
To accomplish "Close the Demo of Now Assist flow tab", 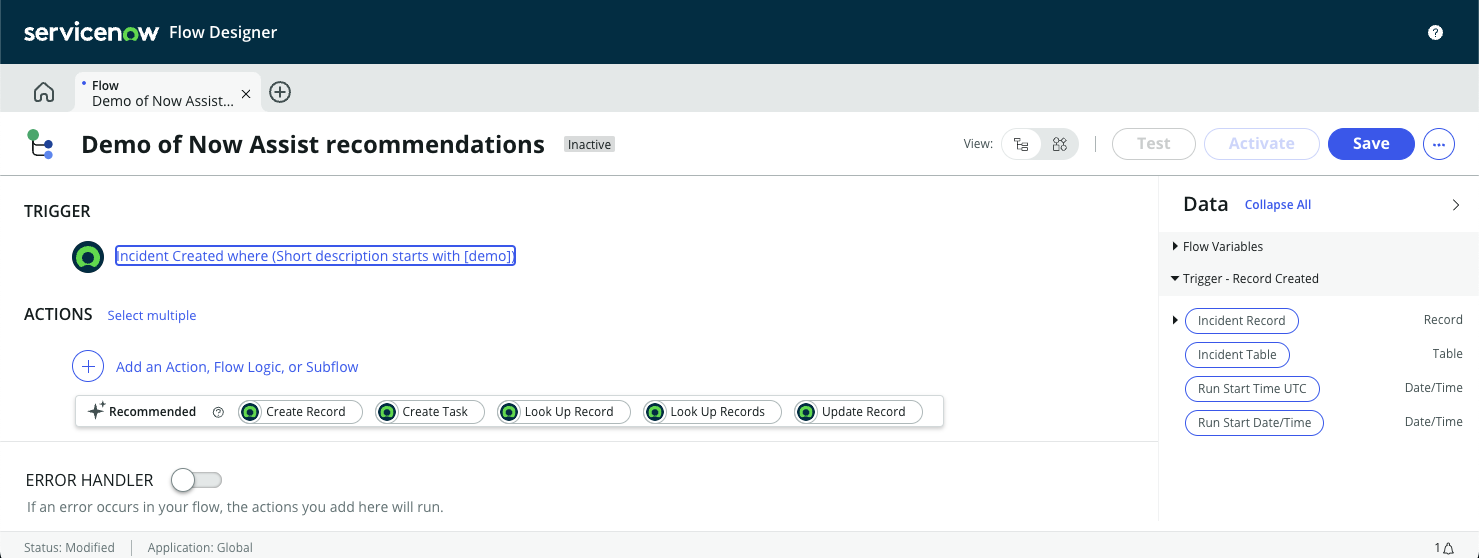I will pyautogui.click(x=246, y=93).
